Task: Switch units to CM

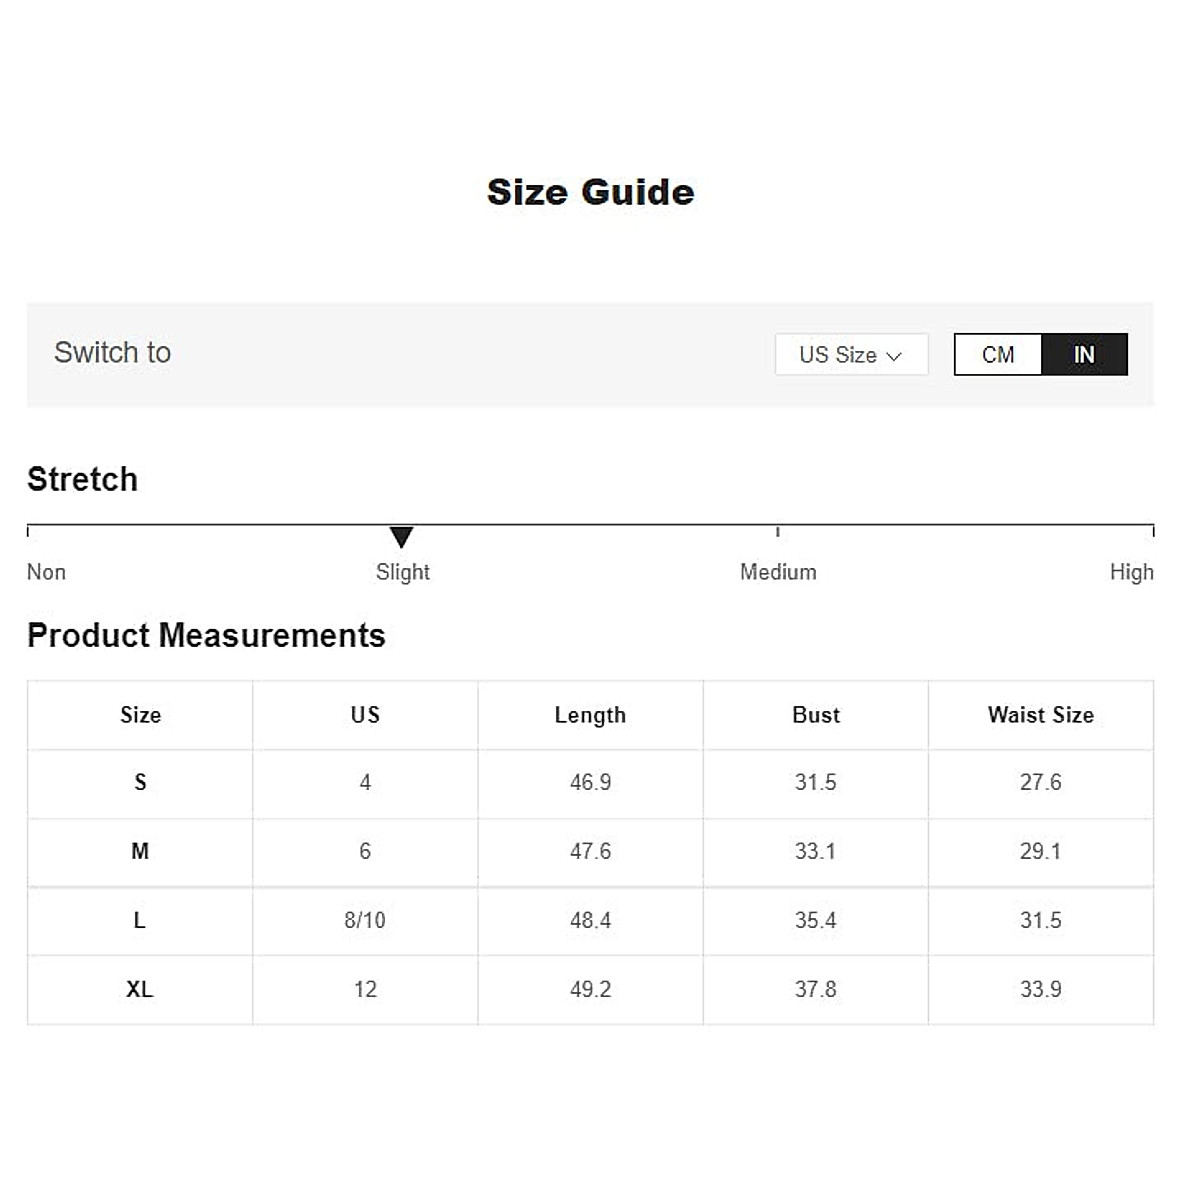Action: [998, 355]
